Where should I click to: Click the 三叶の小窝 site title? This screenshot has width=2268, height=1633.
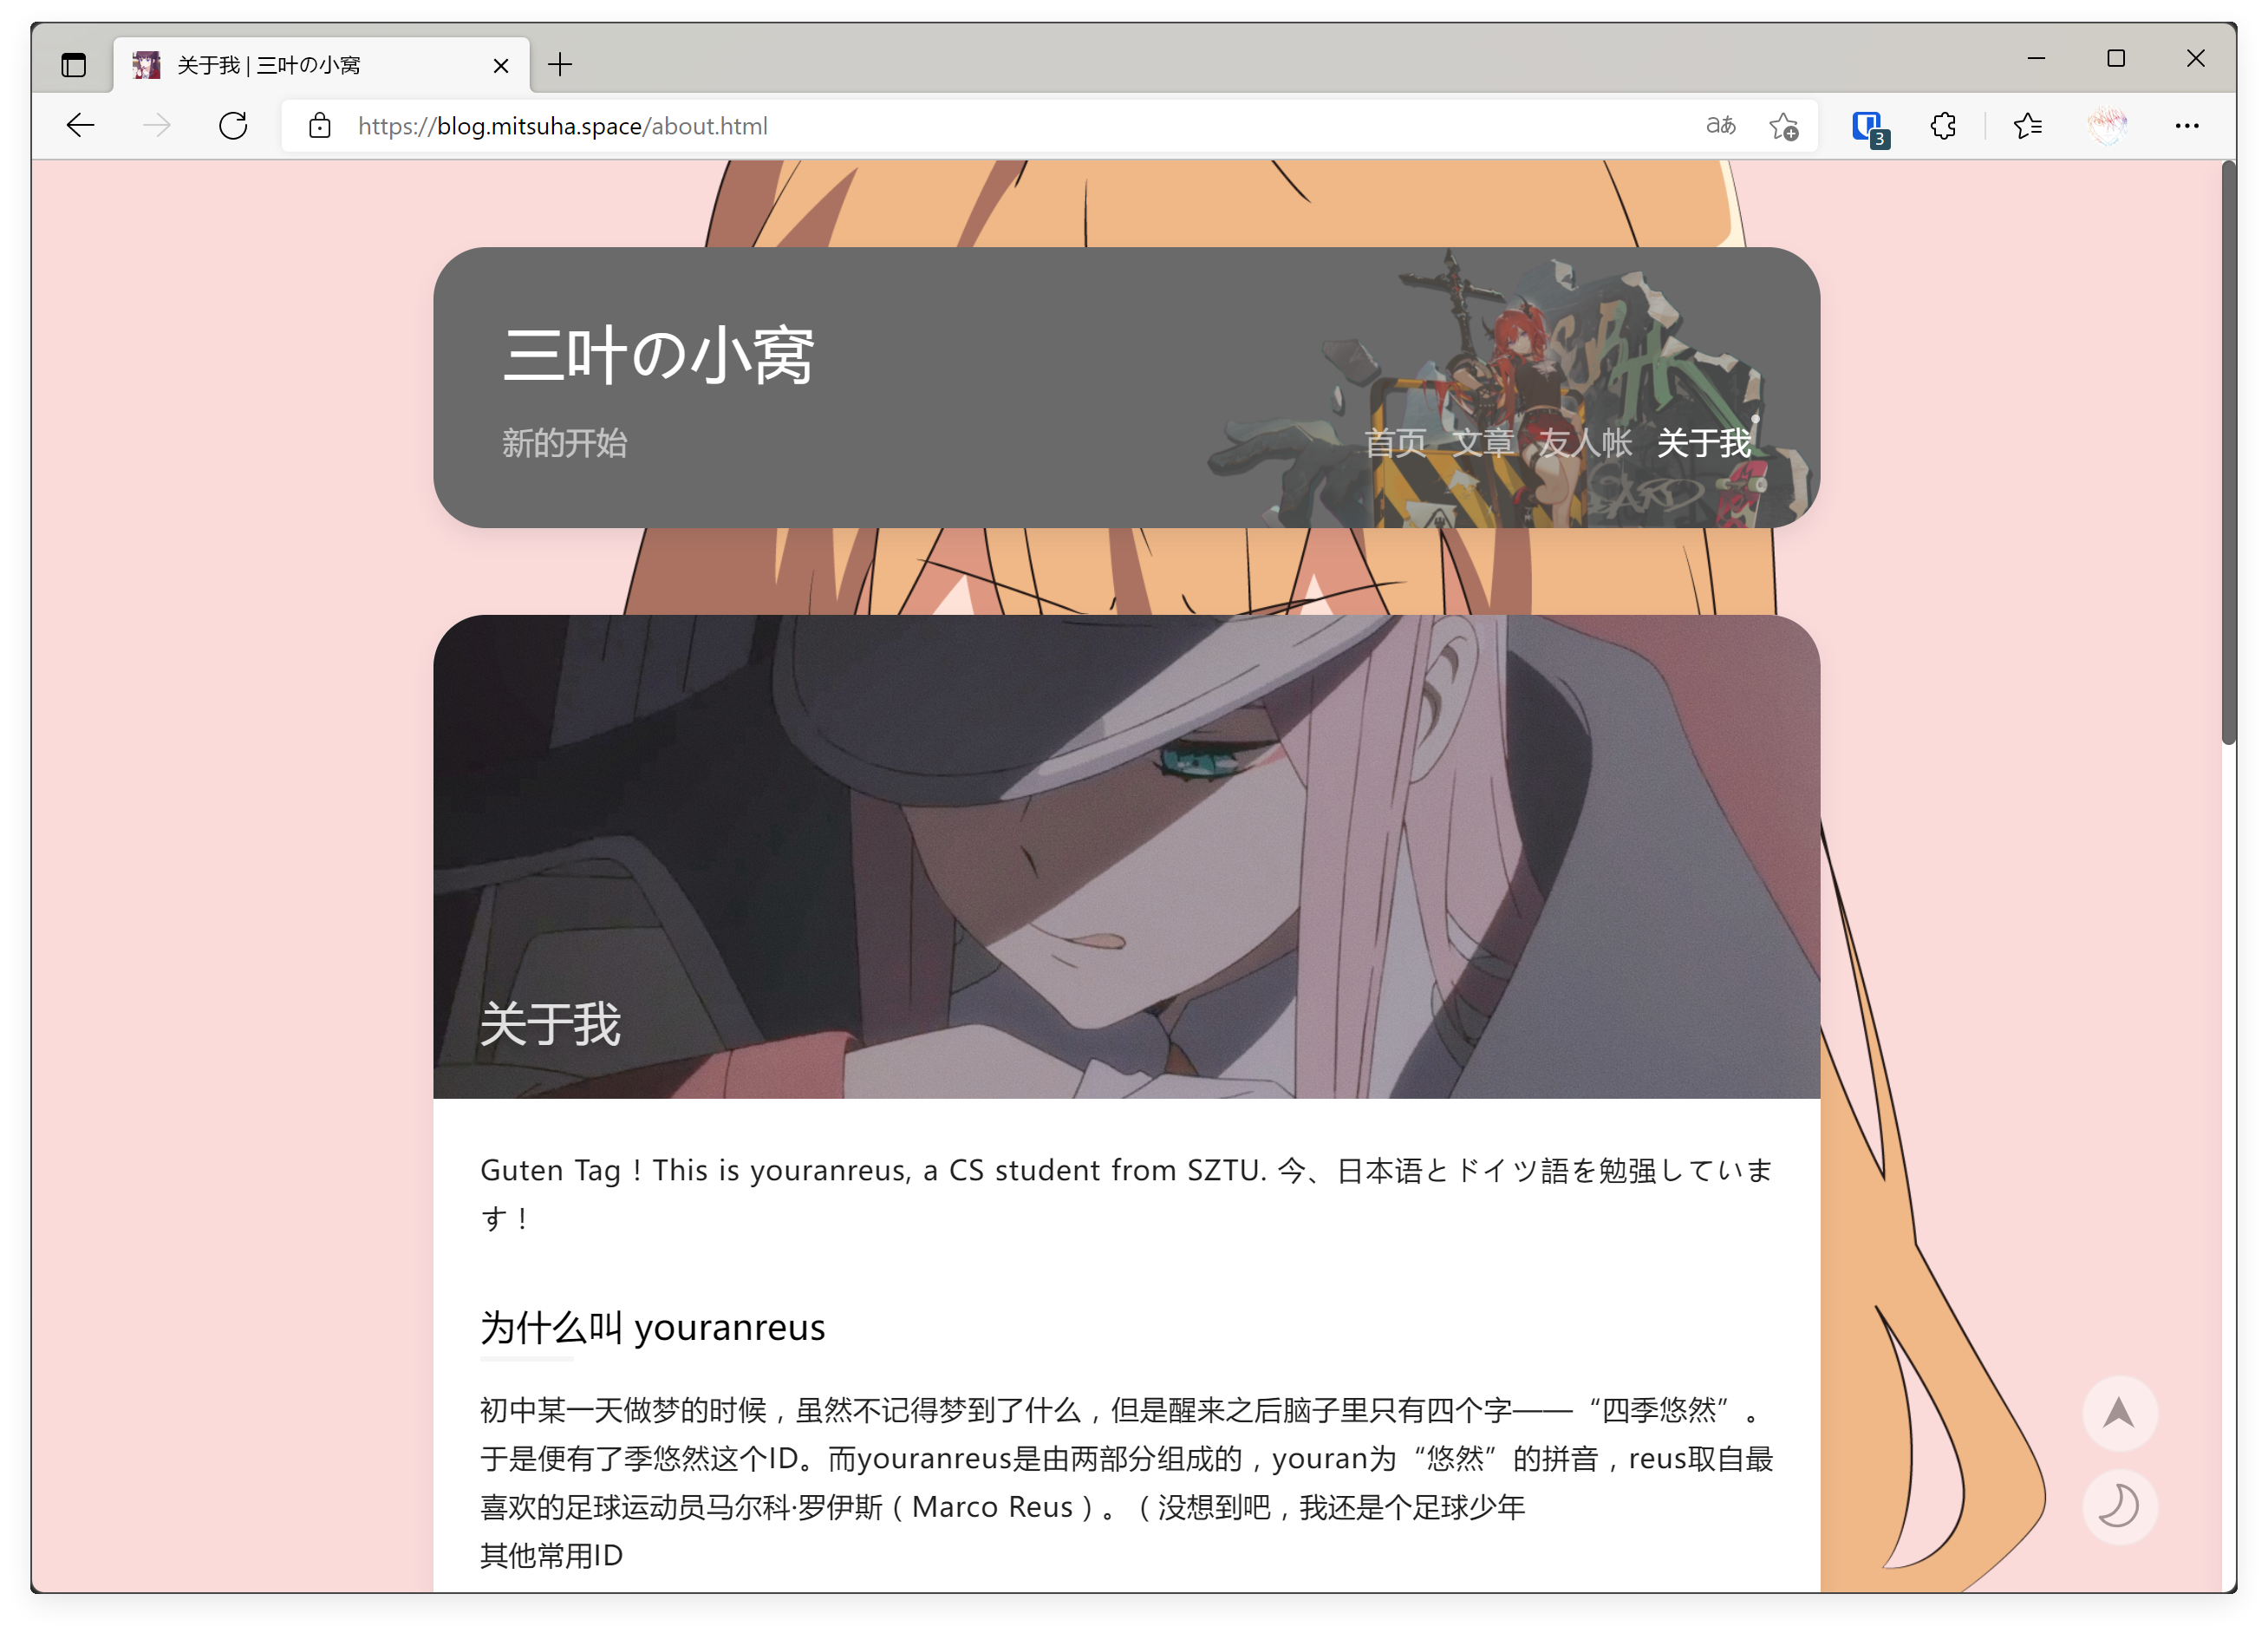tap(658, 356)
